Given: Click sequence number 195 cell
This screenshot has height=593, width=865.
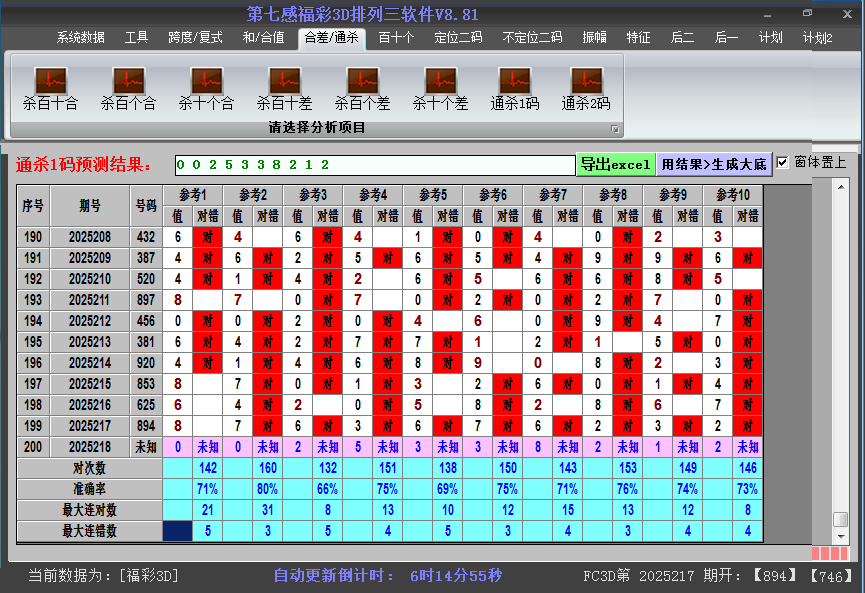Looking at the screenshot, I should tap(33, 342).
